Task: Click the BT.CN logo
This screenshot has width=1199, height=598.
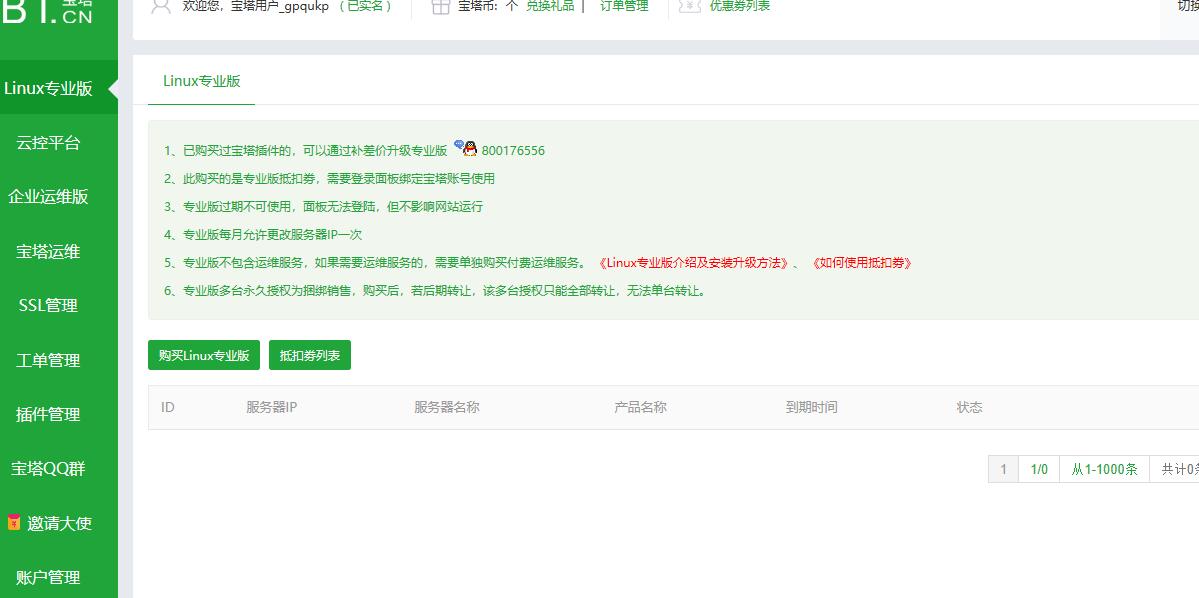Action: [47, 12]
